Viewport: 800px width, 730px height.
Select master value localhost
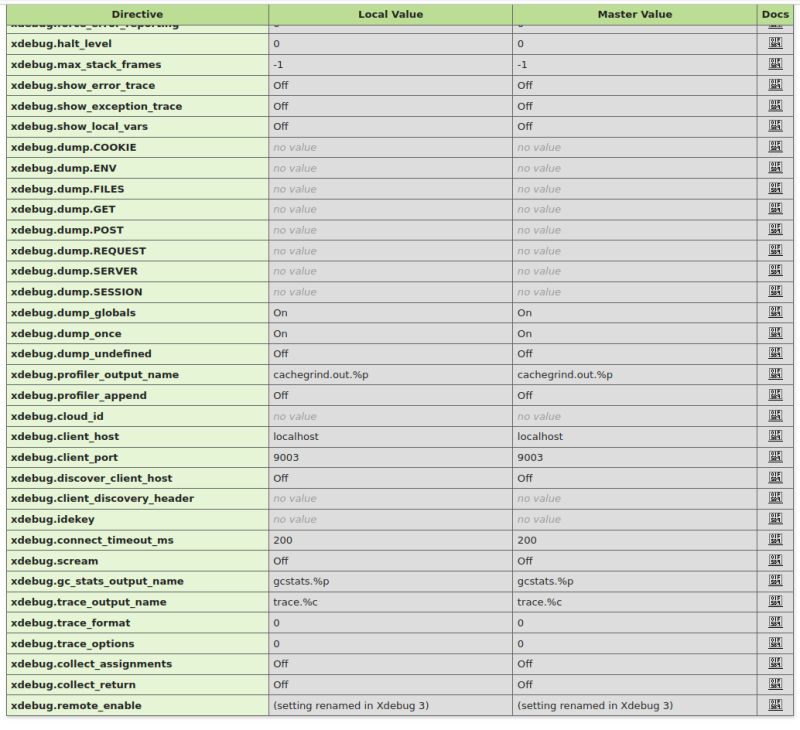point(540,437)
